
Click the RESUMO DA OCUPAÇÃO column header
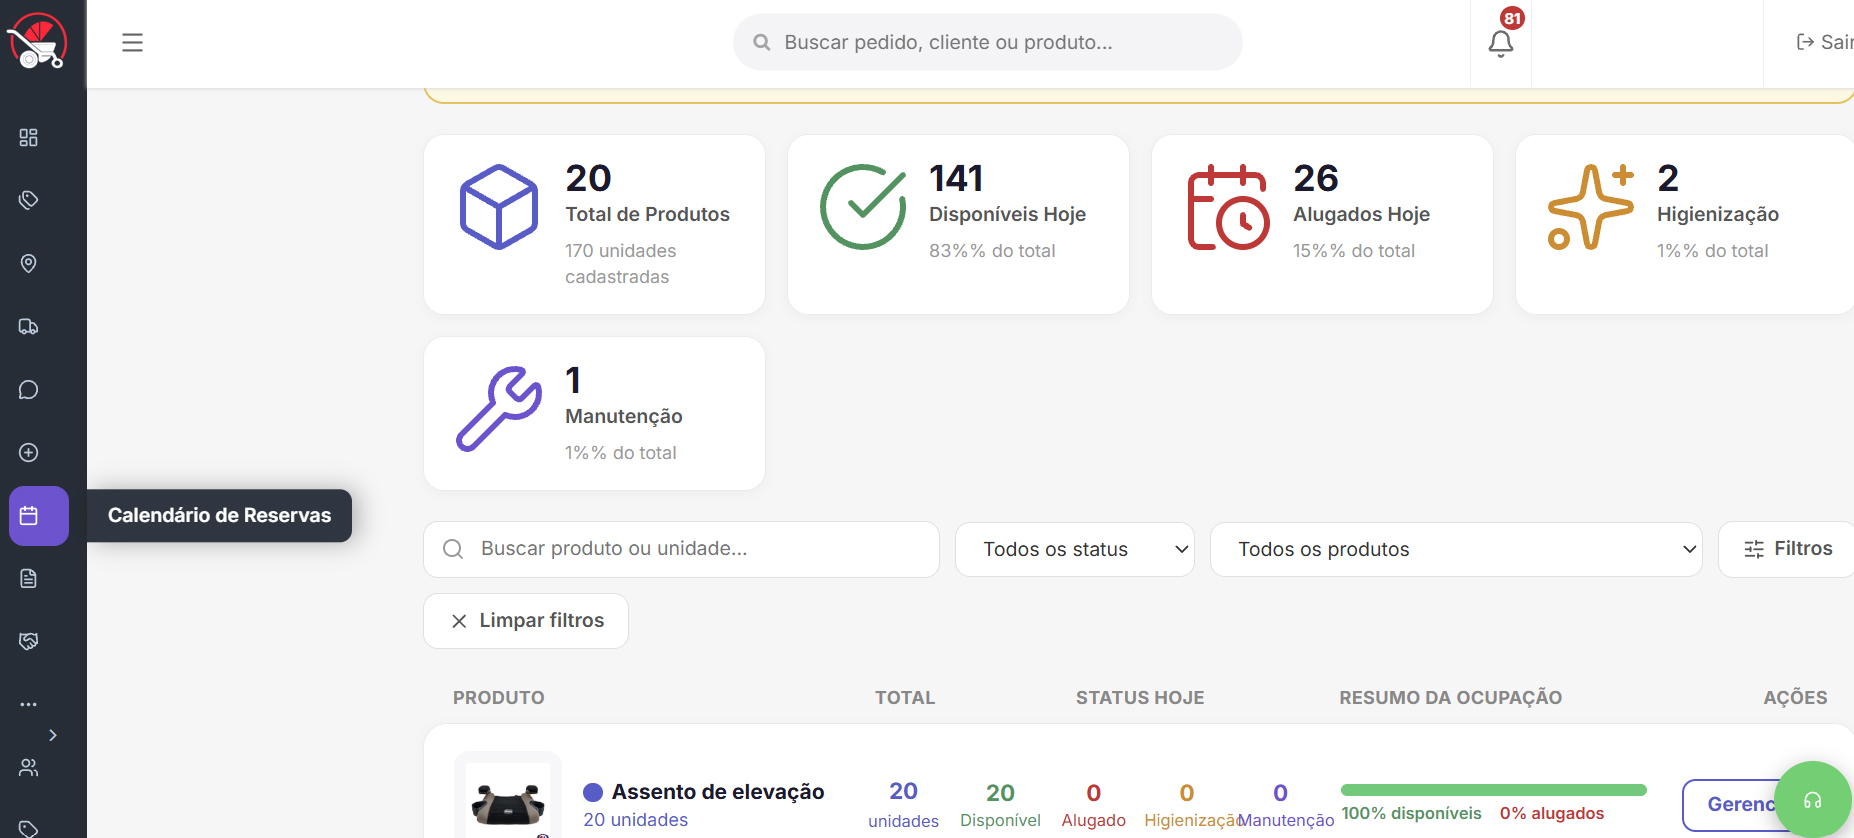point(1450,698)
